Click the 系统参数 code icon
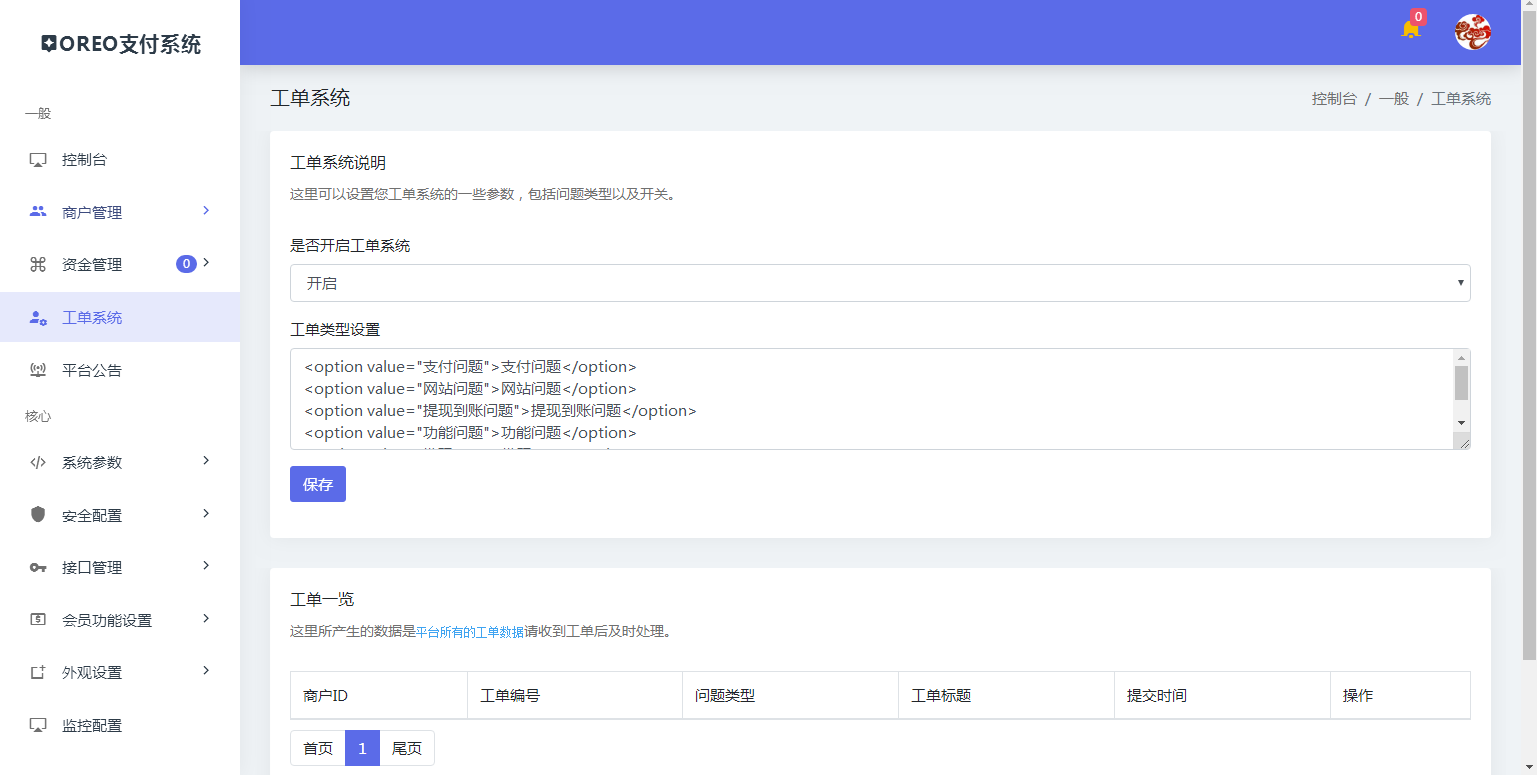This screenshot has width=1537, height=775. tap(37, 462)
